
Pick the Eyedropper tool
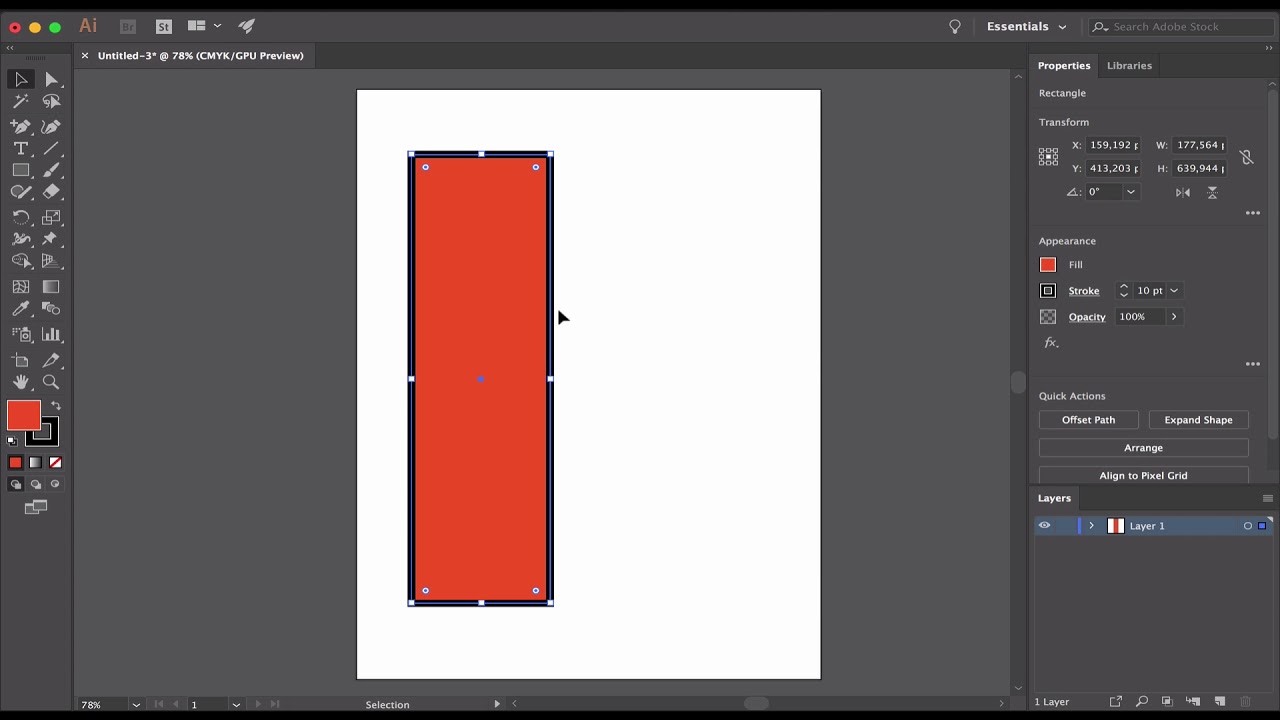pyautogui.click(x=21, y=310)
